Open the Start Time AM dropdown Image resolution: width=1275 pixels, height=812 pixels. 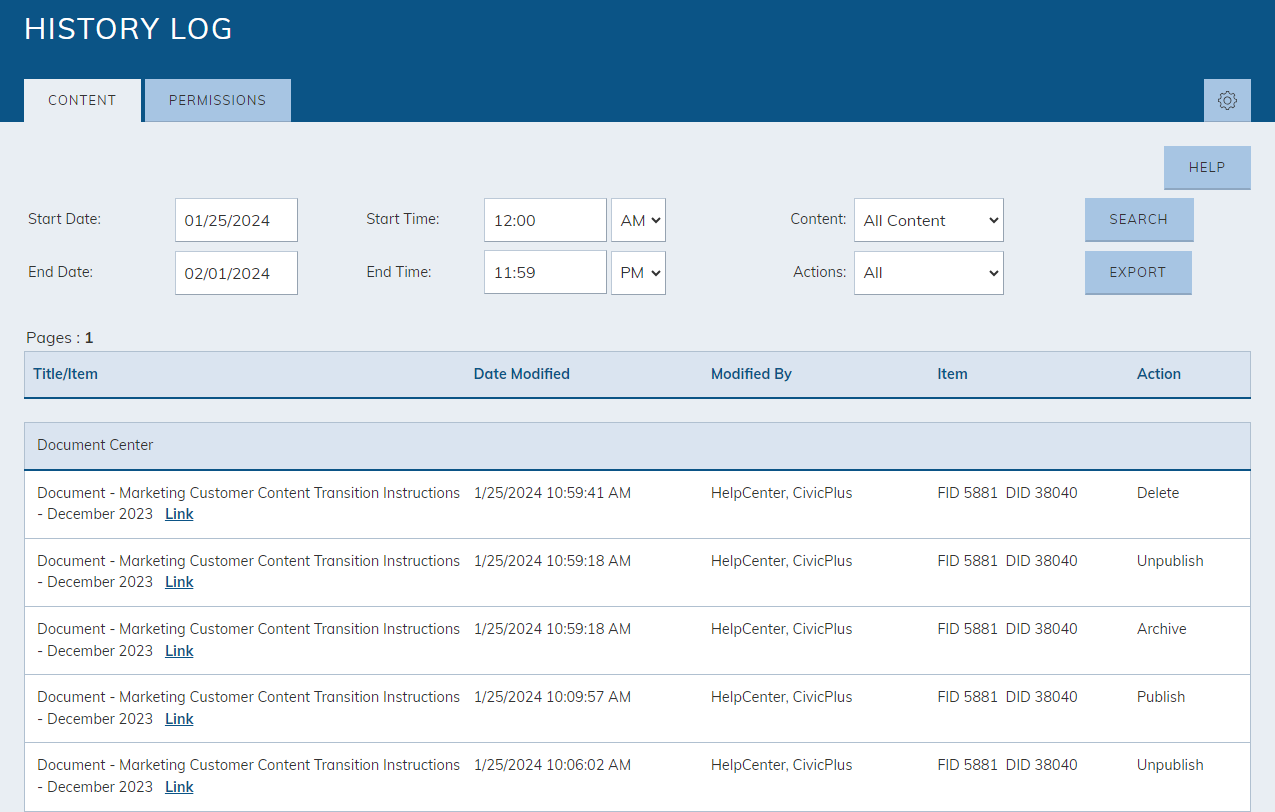tap(638, 220)
